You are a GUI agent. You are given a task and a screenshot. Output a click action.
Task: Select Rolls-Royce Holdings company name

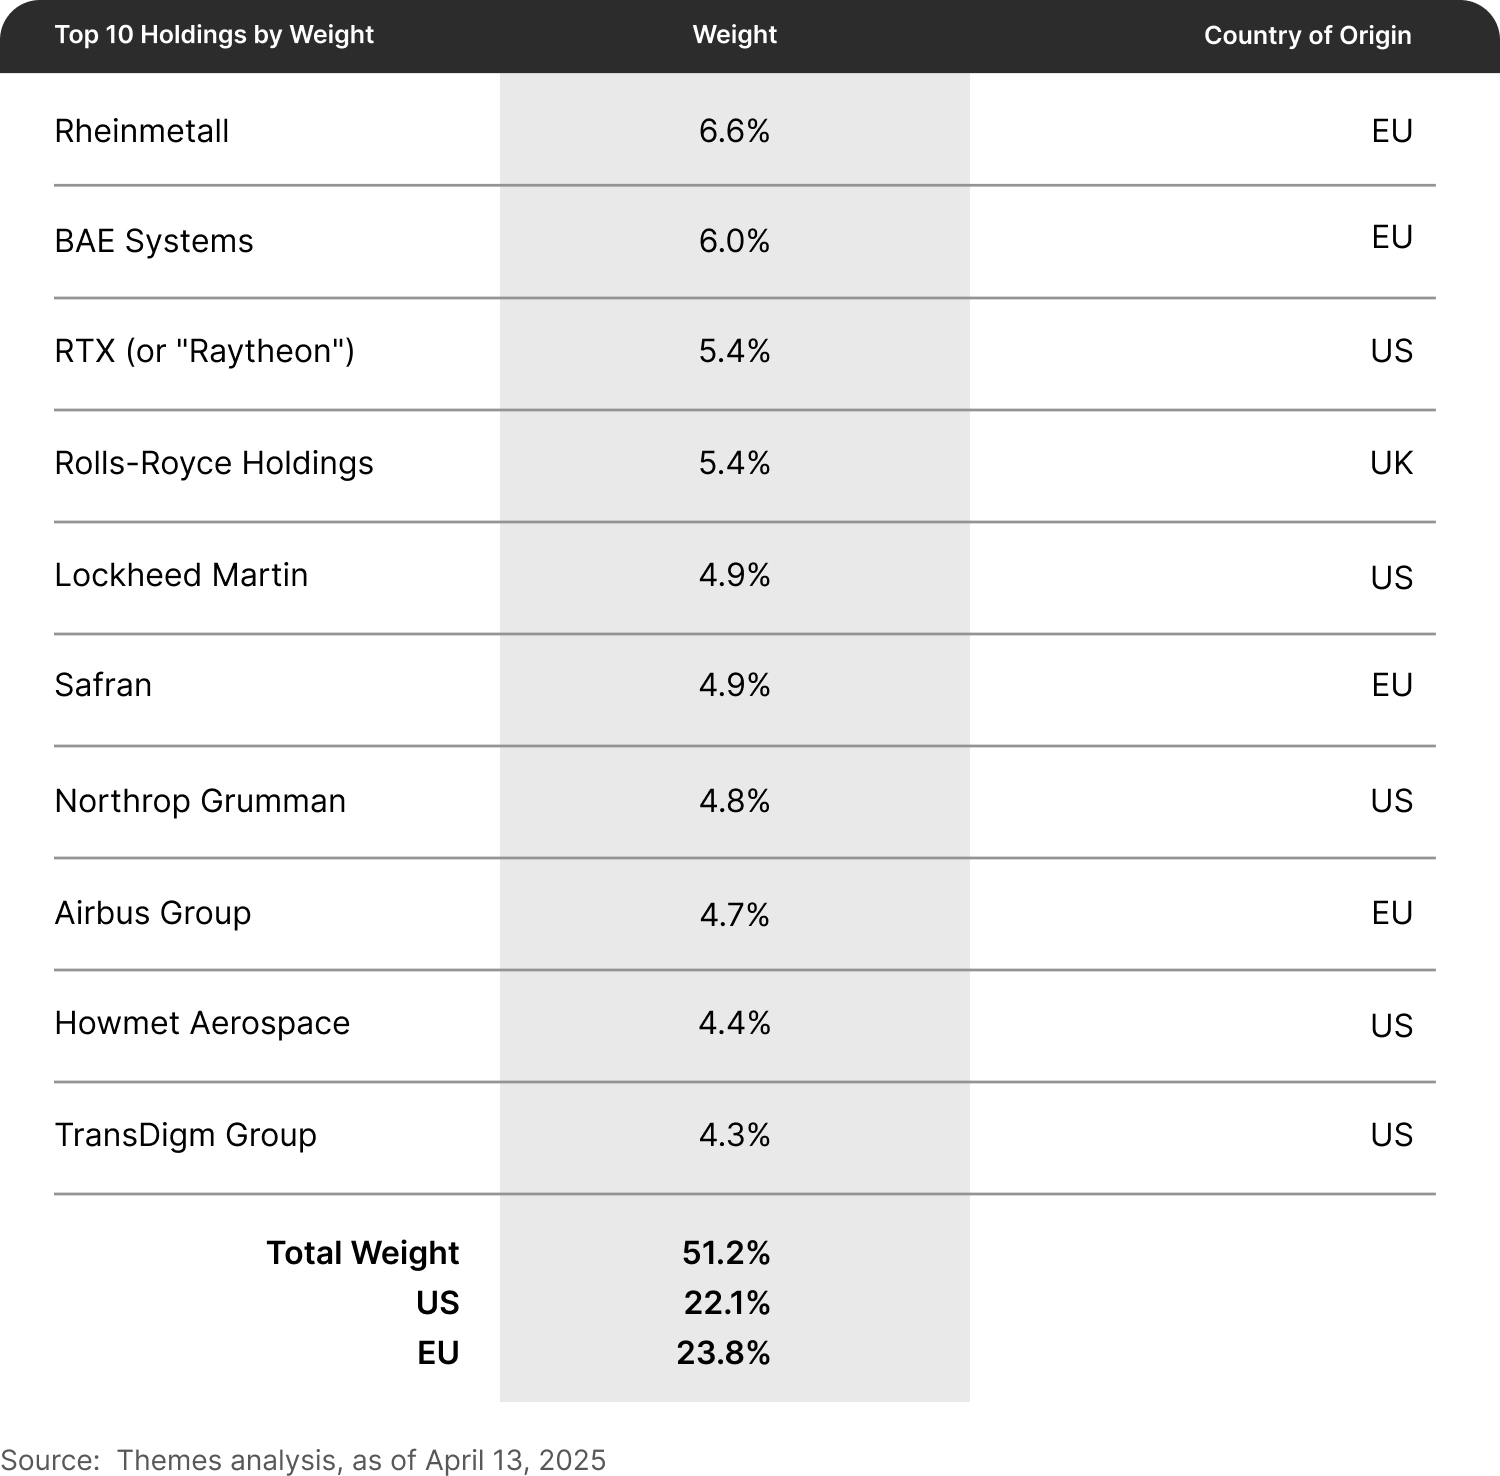pos(214,463)
